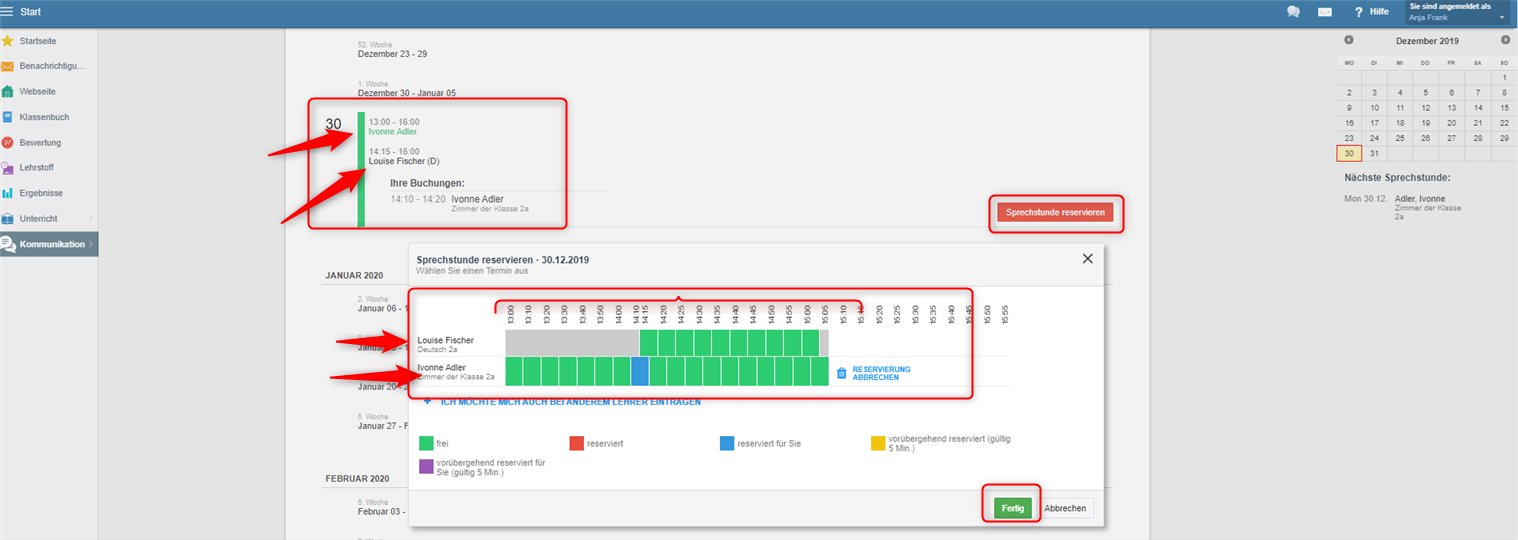Screen dimensions: 1518x540
Task: Expand the Kommunikation sidebar section
Action: point(90,244)
